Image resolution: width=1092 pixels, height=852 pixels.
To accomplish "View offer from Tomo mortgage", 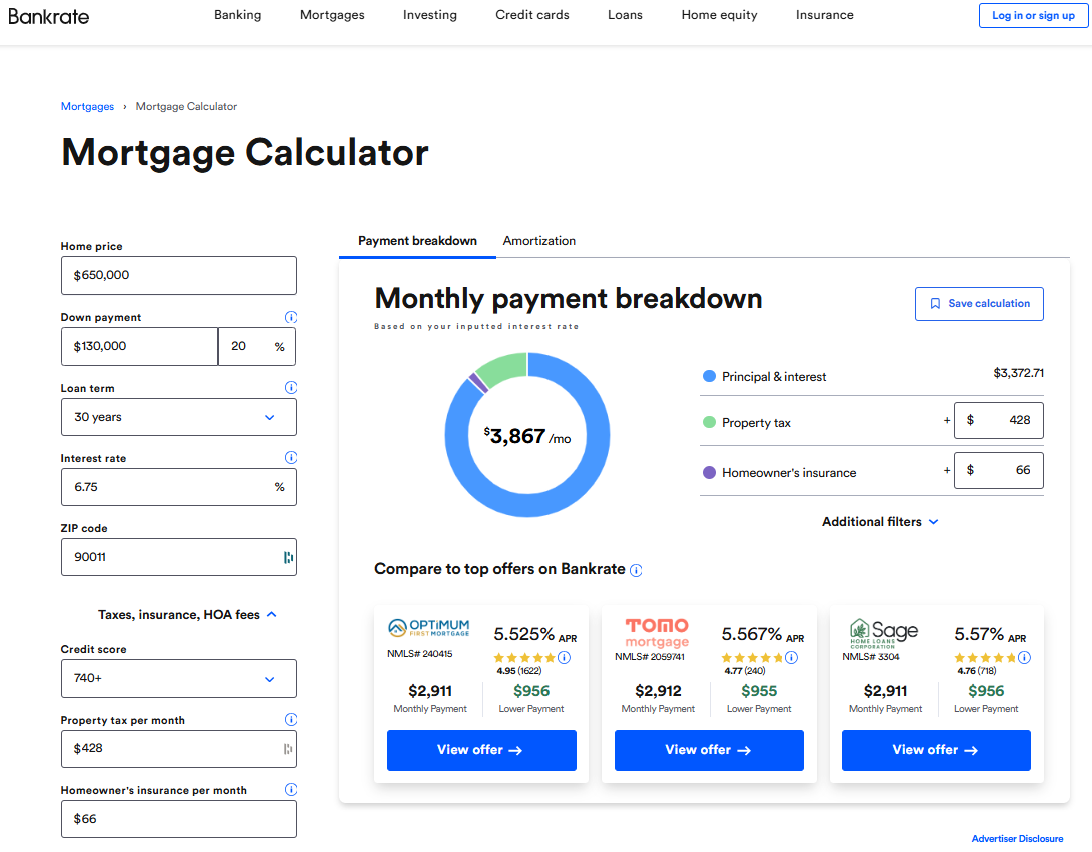I will coord(709,750).
